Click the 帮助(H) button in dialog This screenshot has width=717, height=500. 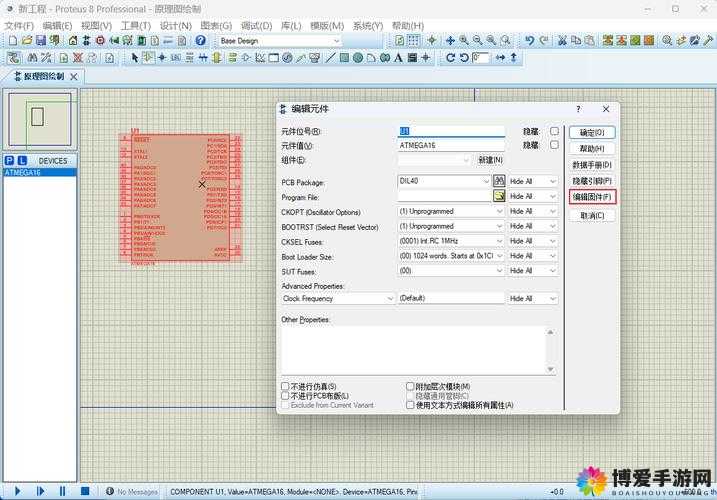click(592, 148)
